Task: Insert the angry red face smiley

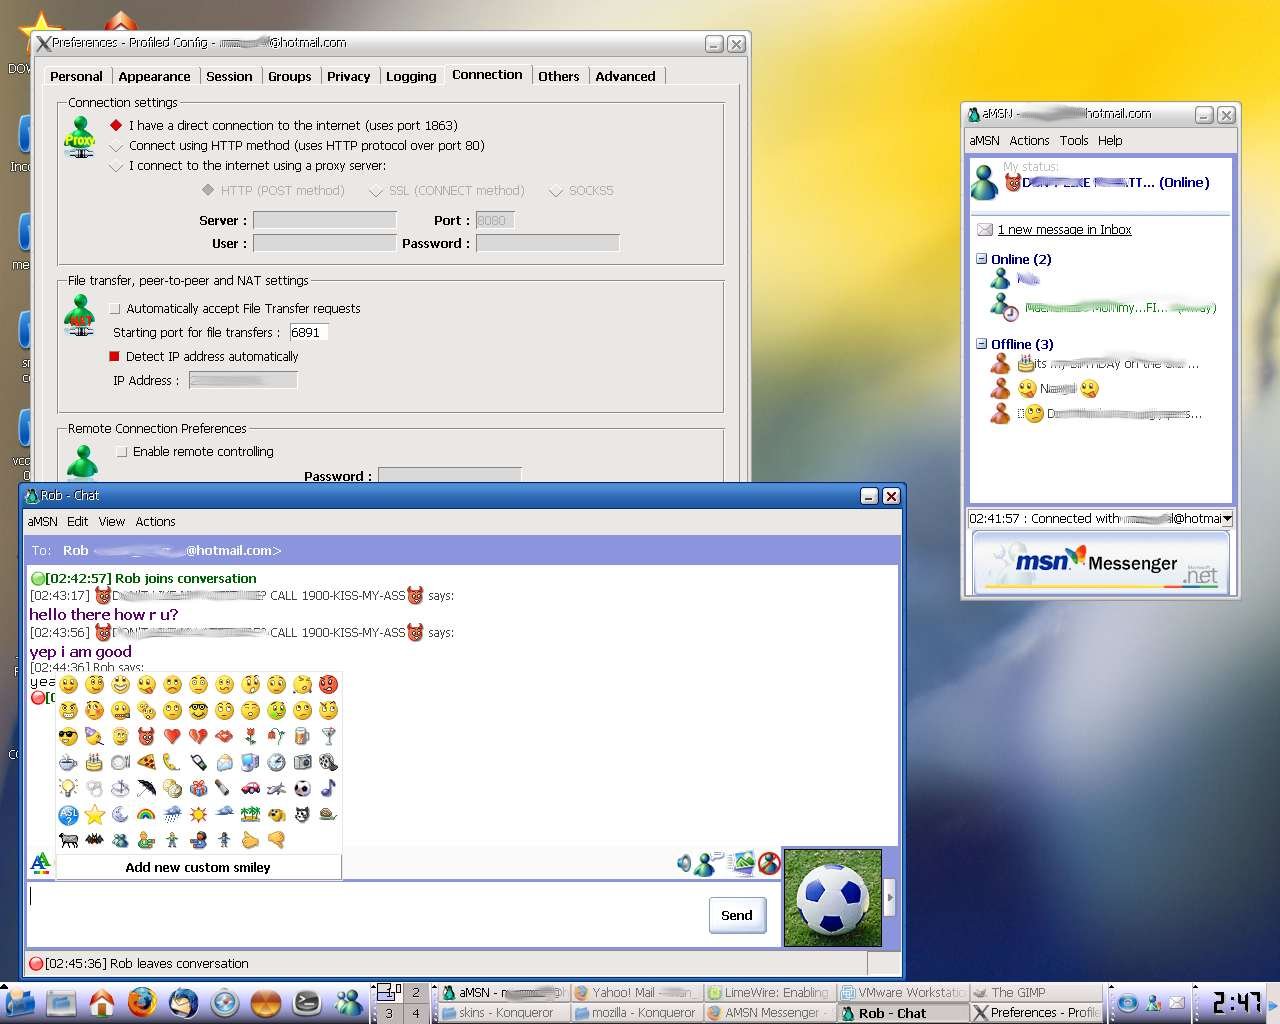Action: (x=328, y=685)
